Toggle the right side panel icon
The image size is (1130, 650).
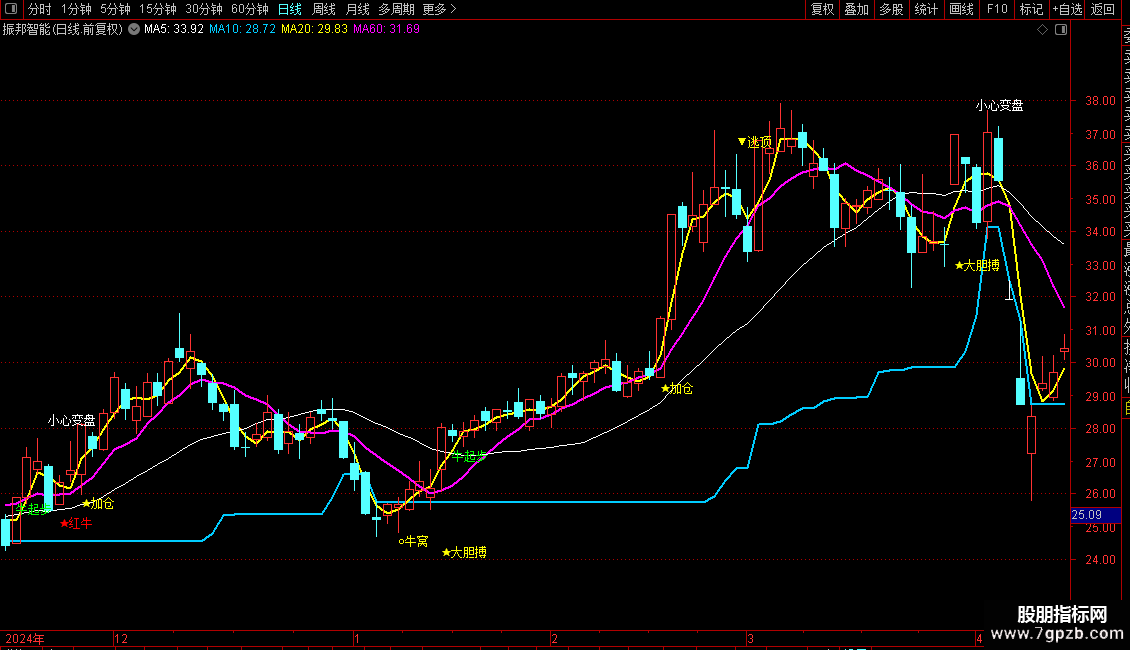coord(1061,30)
